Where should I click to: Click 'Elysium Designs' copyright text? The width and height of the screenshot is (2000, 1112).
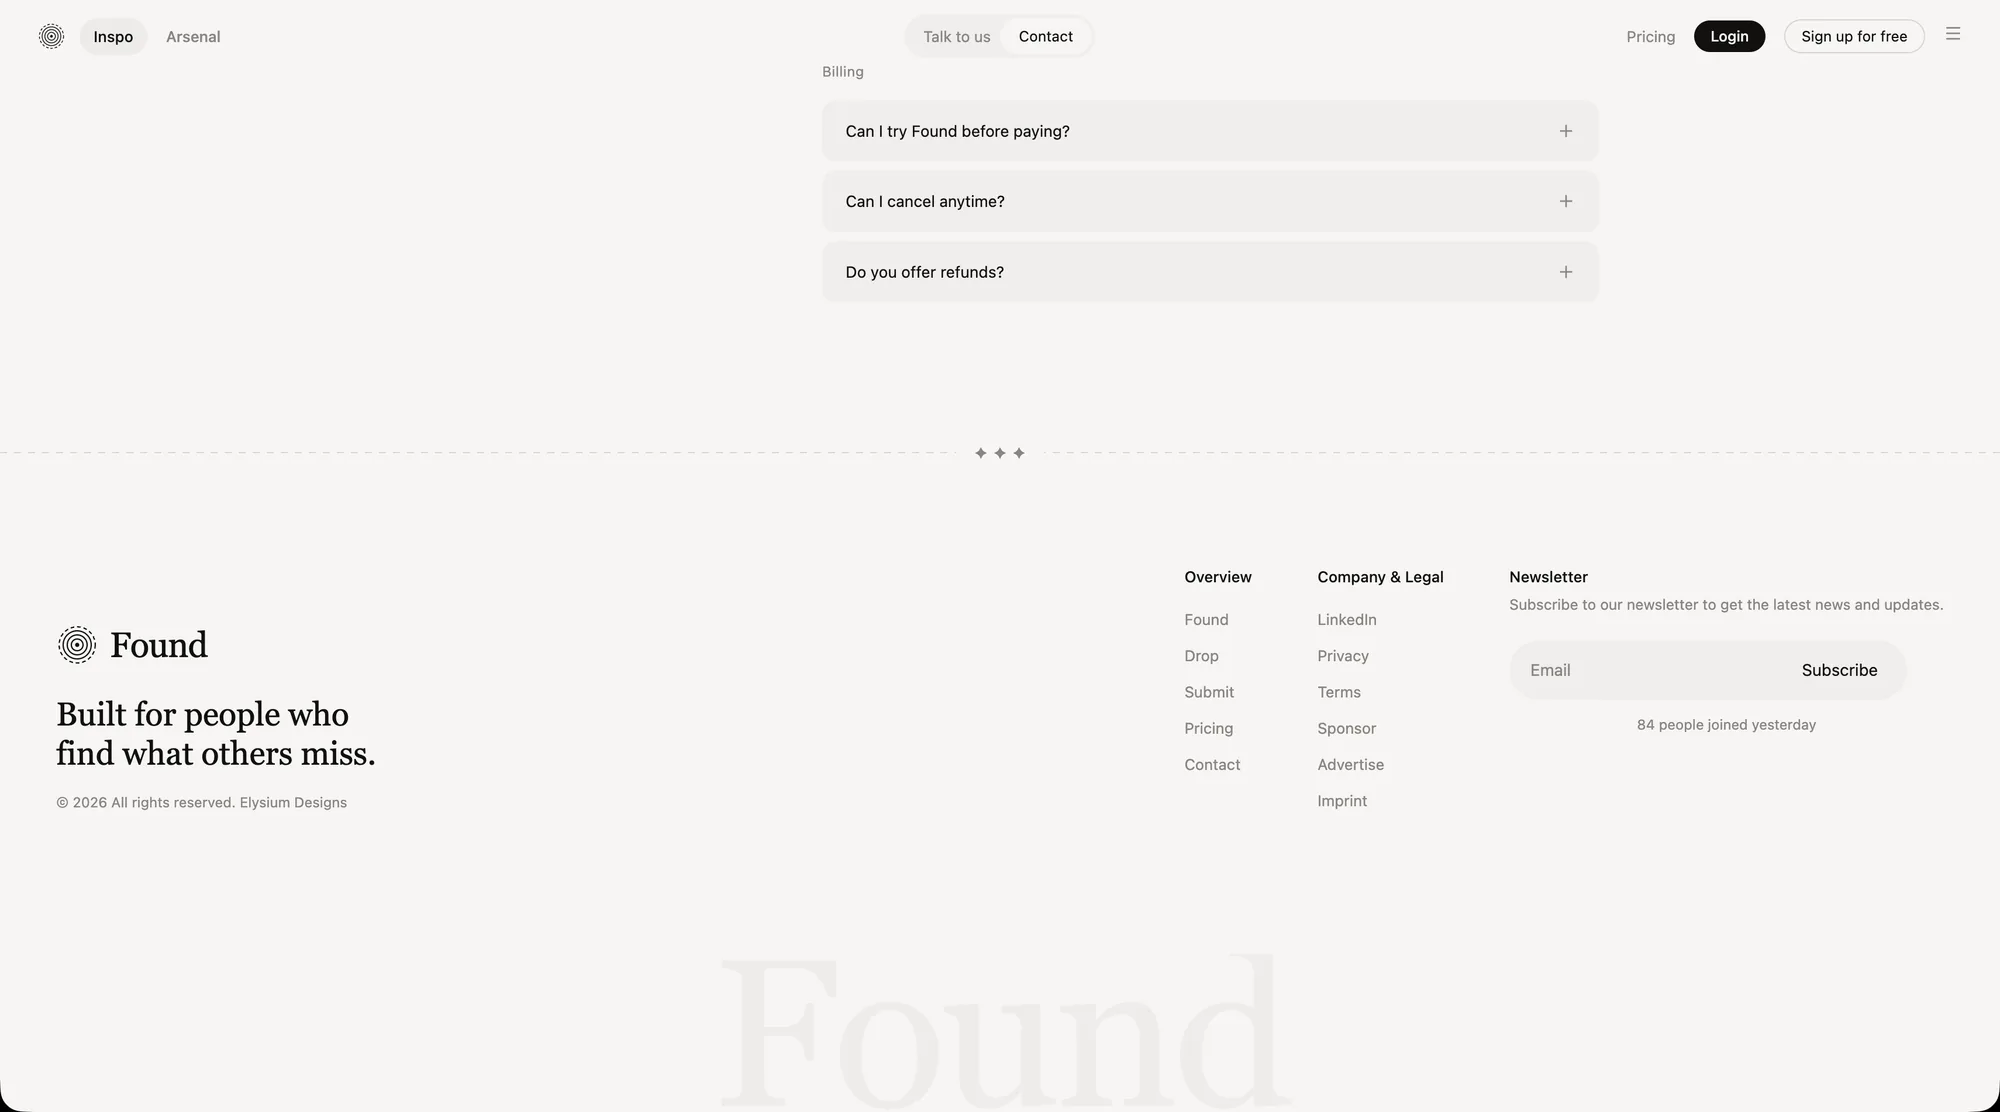(x=293, y=803)
